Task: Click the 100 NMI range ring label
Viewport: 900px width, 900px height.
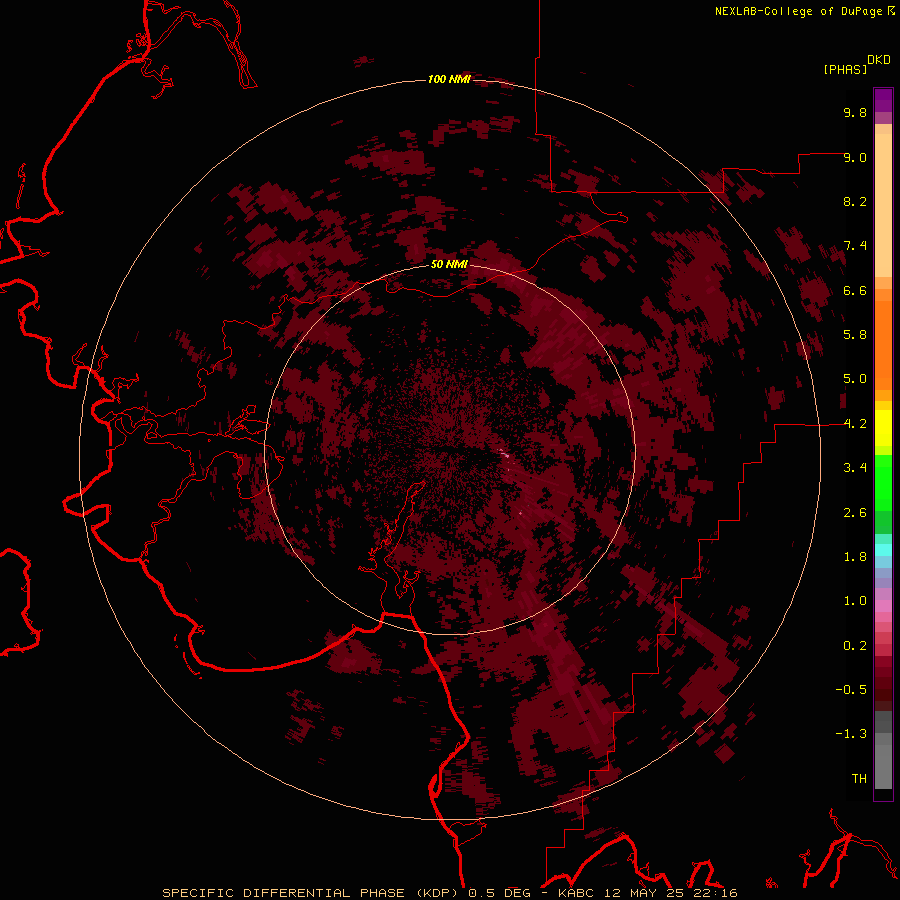Action: click(449, 79)
